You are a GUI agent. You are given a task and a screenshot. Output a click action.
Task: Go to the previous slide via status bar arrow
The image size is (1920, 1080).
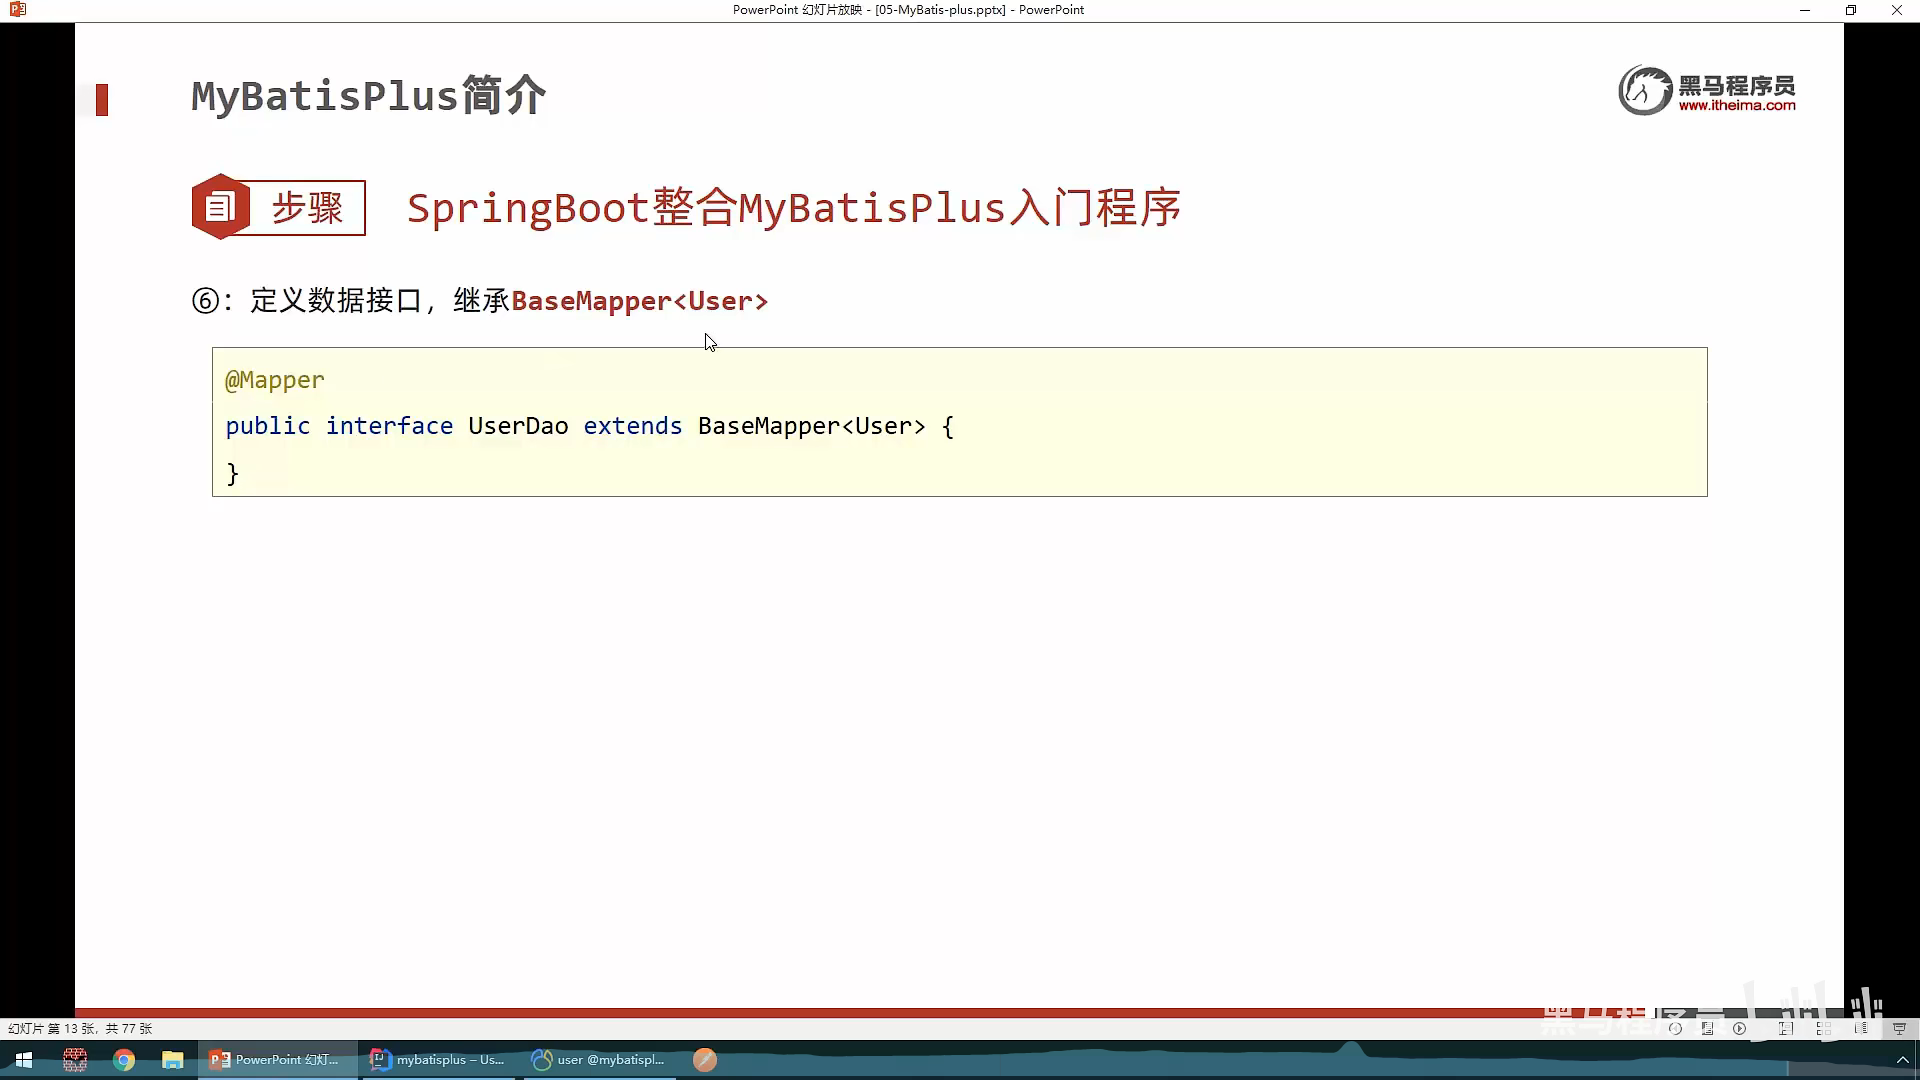tap(1675, 1028)
